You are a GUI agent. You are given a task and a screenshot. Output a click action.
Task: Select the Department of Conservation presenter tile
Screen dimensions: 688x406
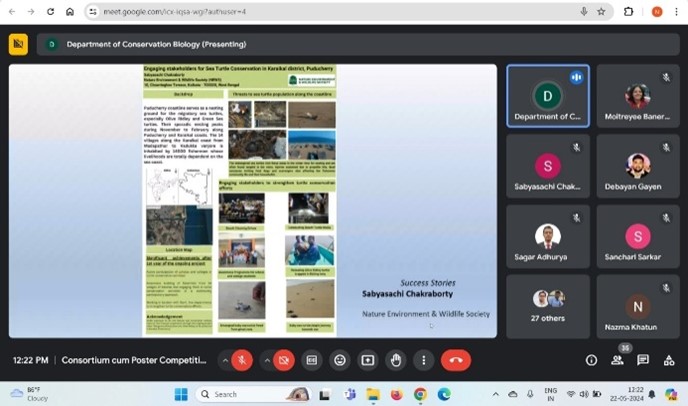click(x=547, y=96)
